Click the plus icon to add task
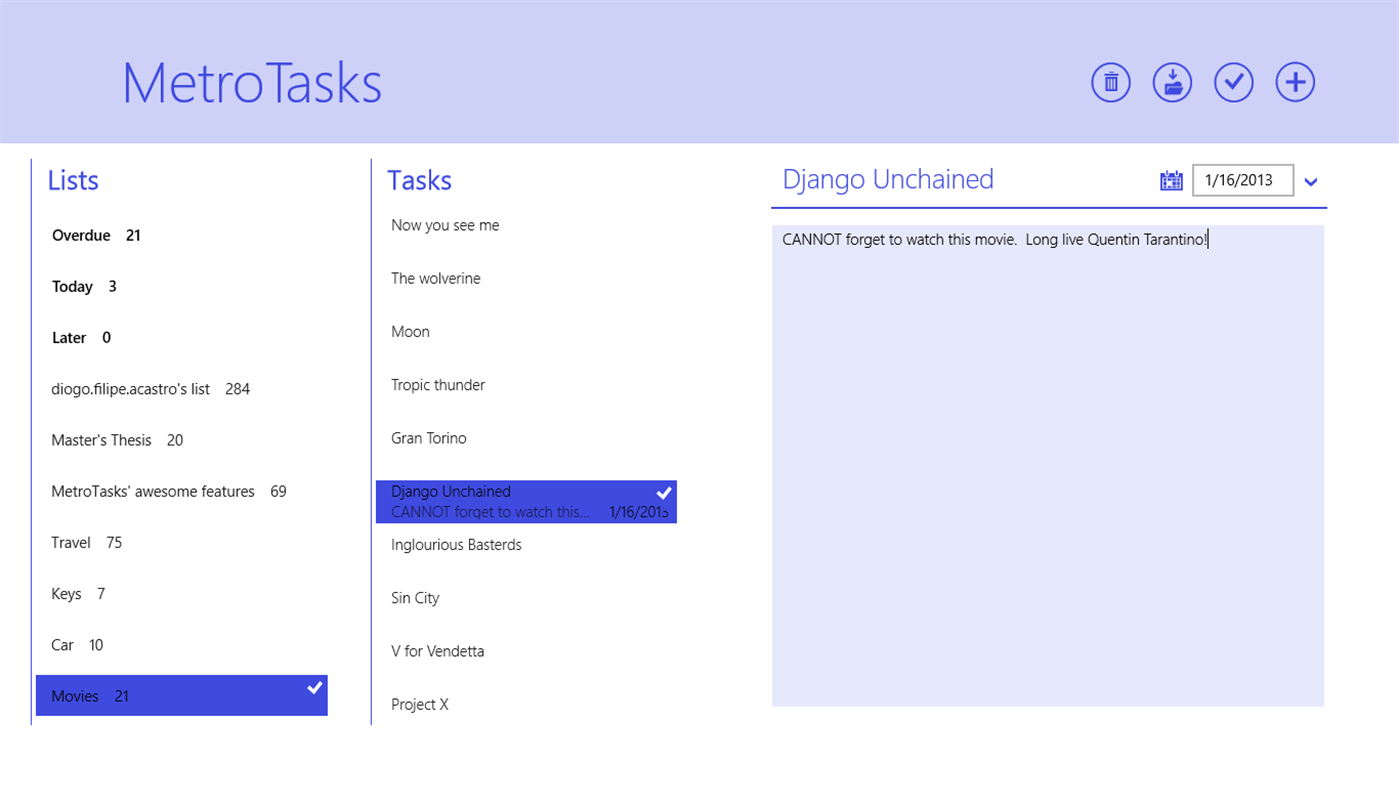The image size is (1399, 787). tap(1295, 82)
